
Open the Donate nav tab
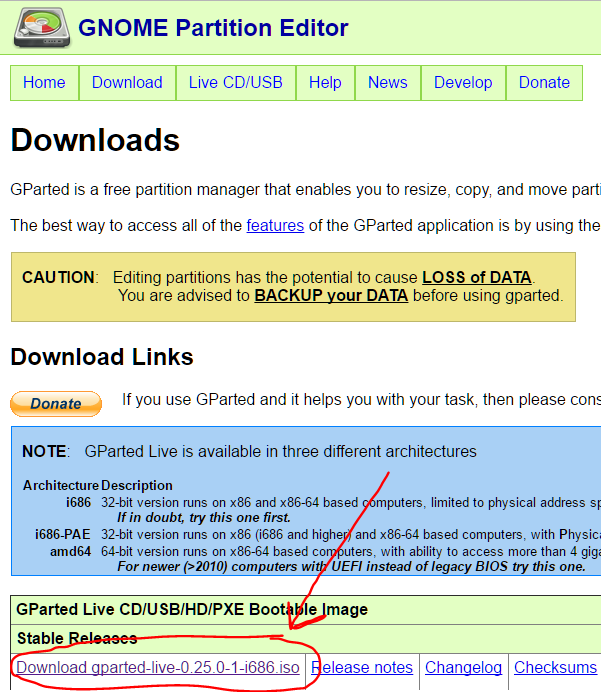(x=544, y=83)
